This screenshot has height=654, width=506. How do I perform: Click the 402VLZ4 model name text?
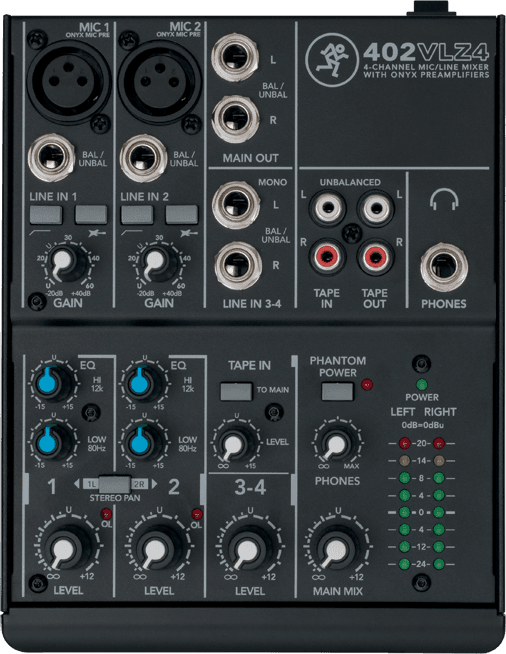tap(425, 53)
